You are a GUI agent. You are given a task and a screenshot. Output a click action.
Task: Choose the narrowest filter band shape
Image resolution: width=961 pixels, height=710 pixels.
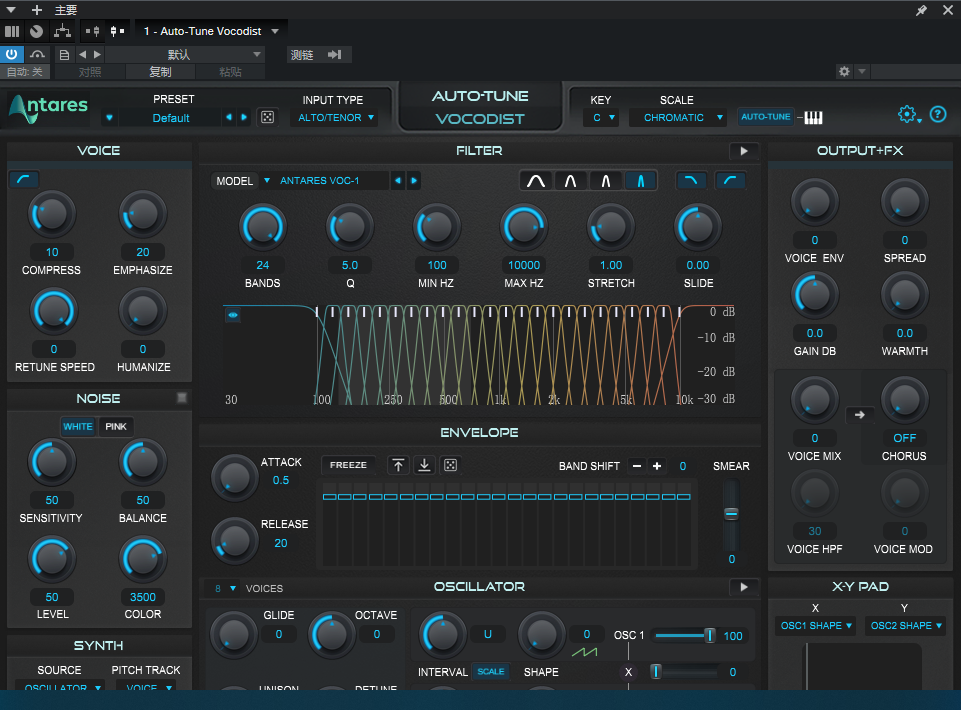[x=640, y=181]
